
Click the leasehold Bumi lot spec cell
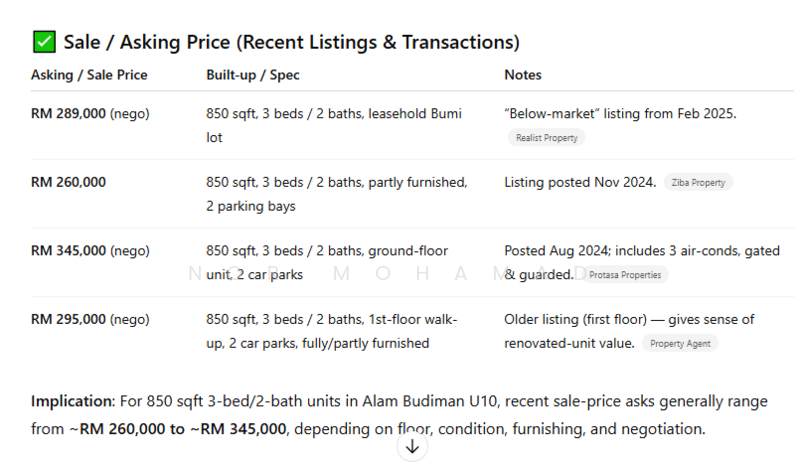(x=334, y=125)
